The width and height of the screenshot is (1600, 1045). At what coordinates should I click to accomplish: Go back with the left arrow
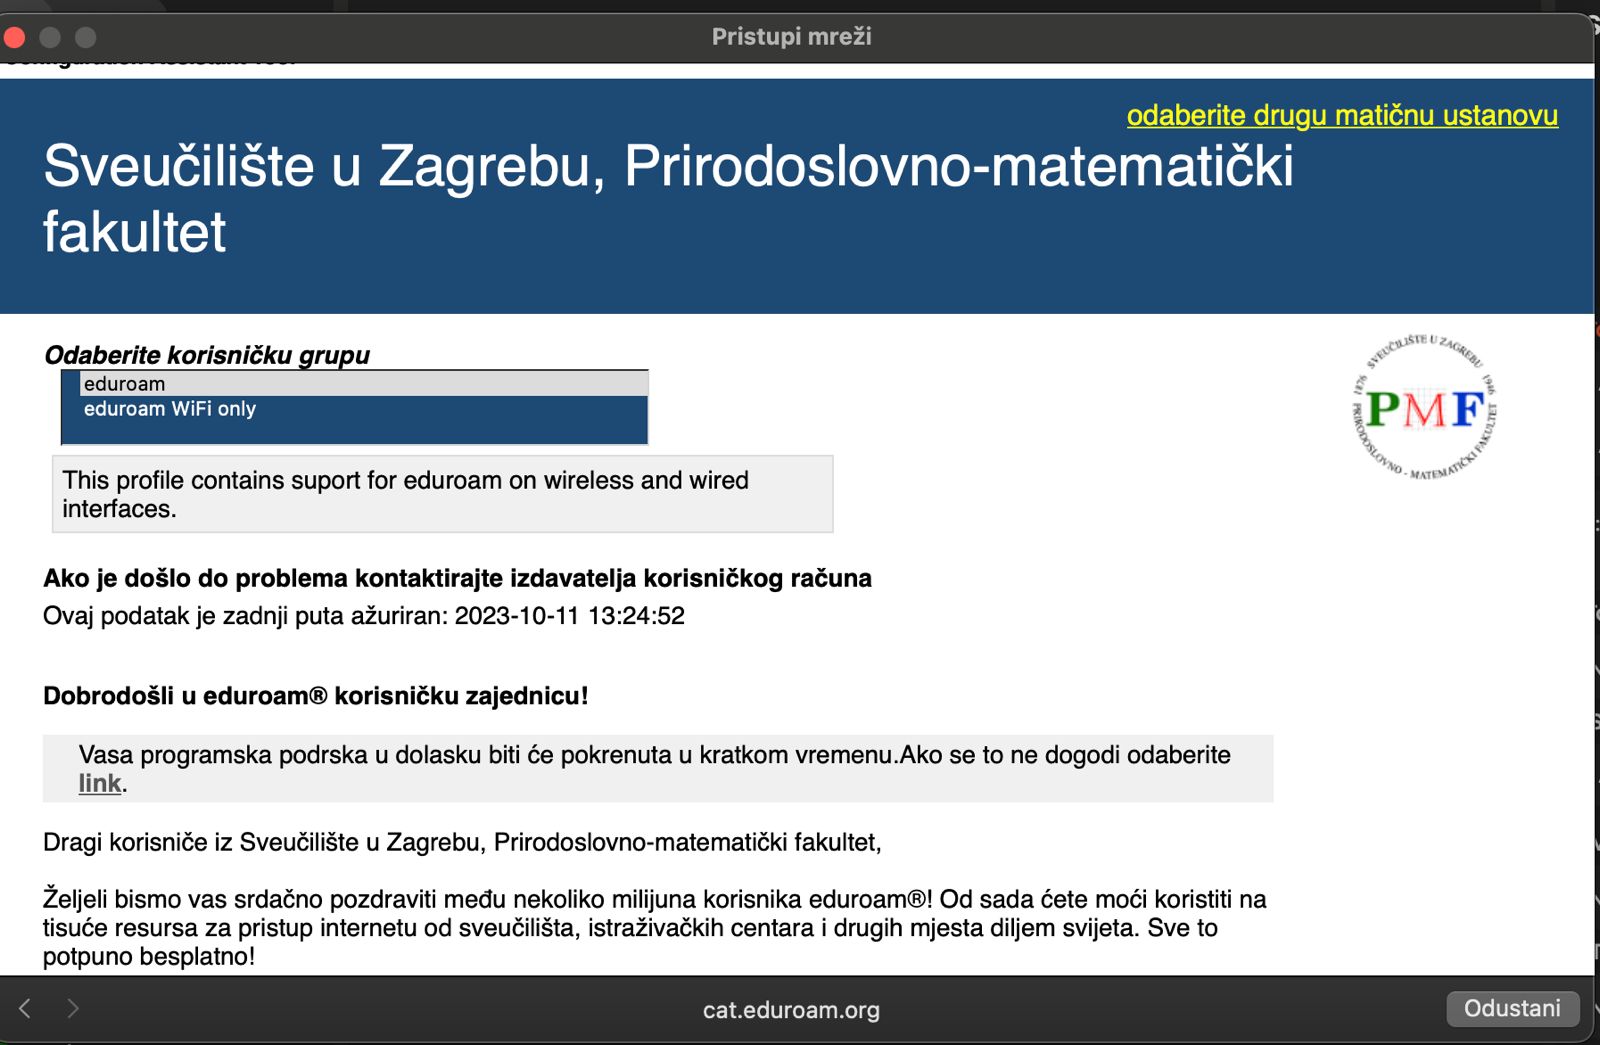point(25,1008)
